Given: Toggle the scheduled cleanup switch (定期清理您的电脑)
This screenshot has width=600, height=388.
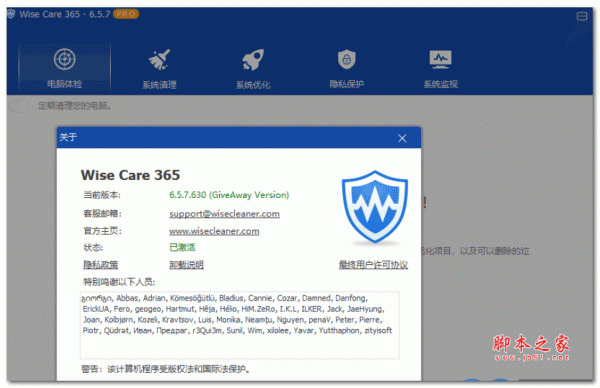Looking at the screenshot, I should [19, 106].
